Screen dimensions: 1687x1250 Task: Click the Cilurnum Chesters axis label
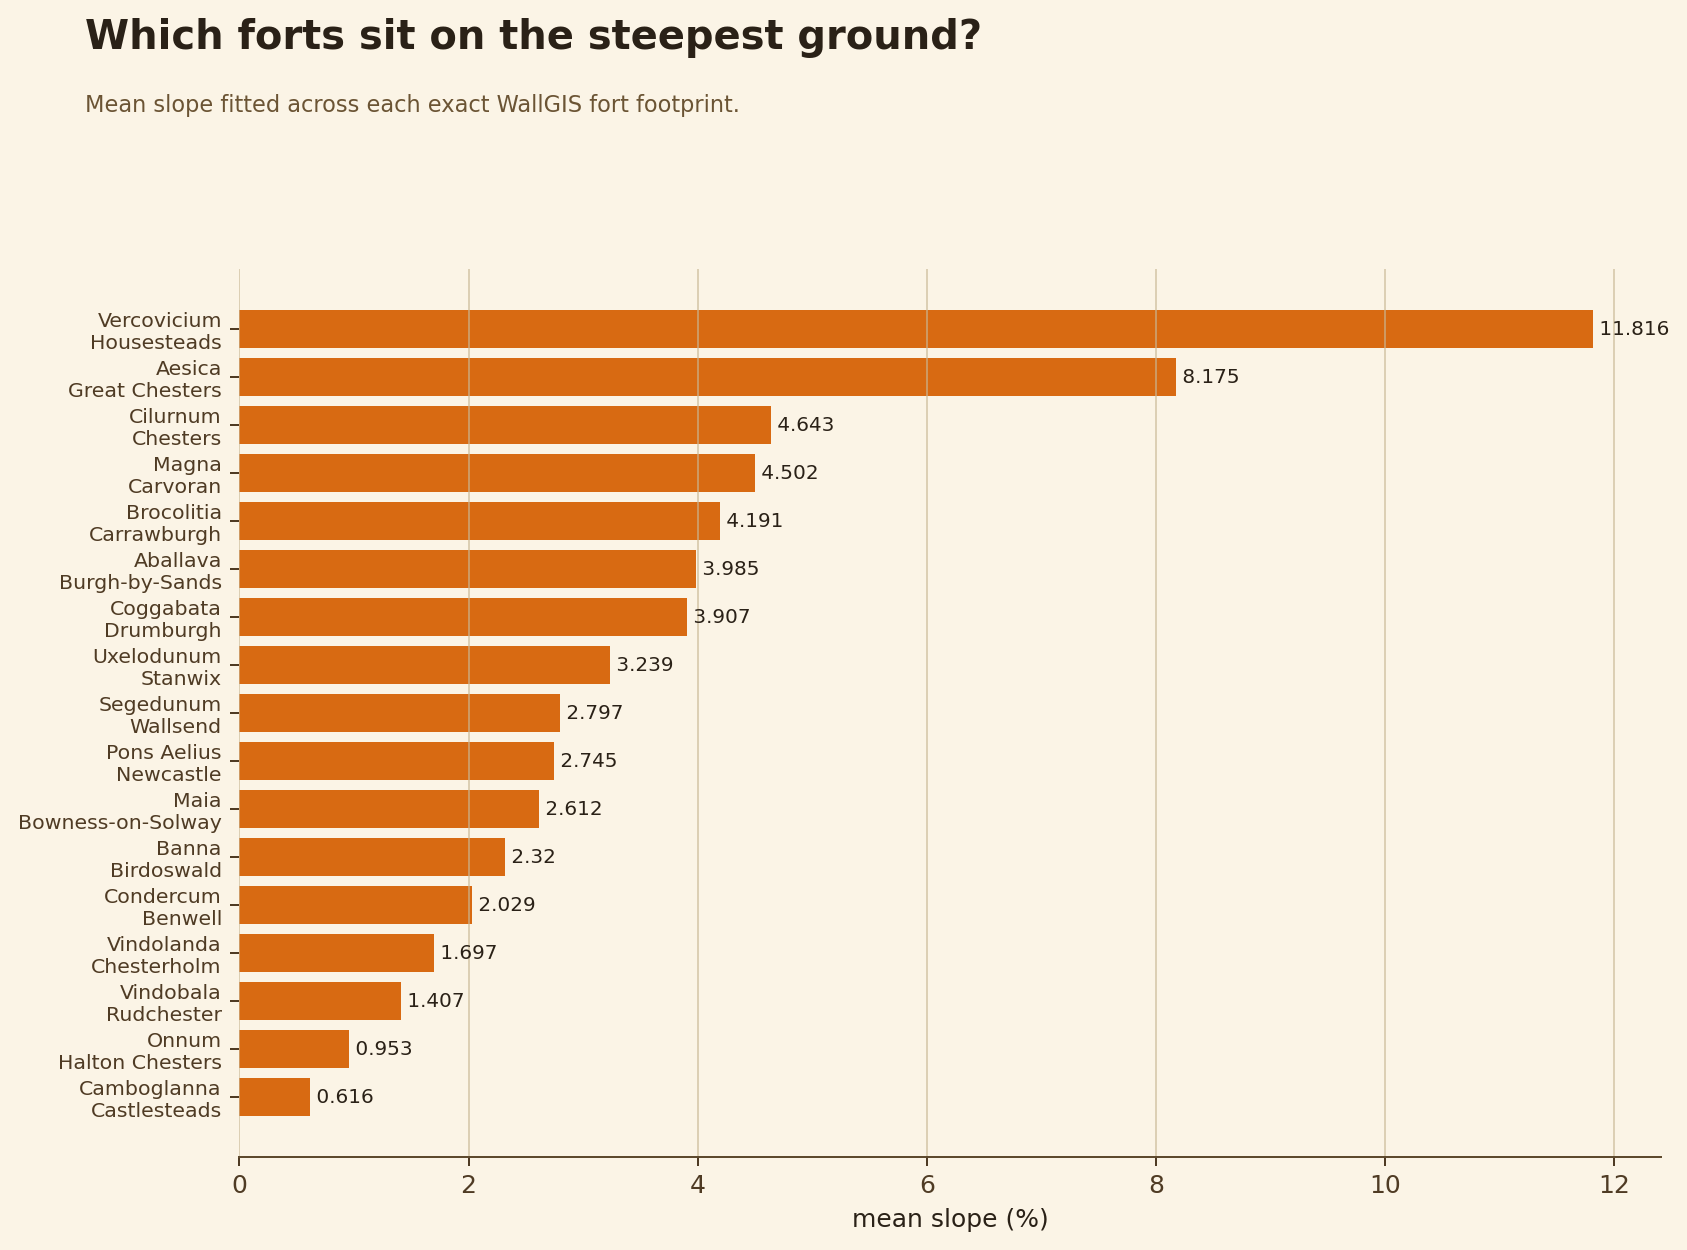click(x=175, y=427)
